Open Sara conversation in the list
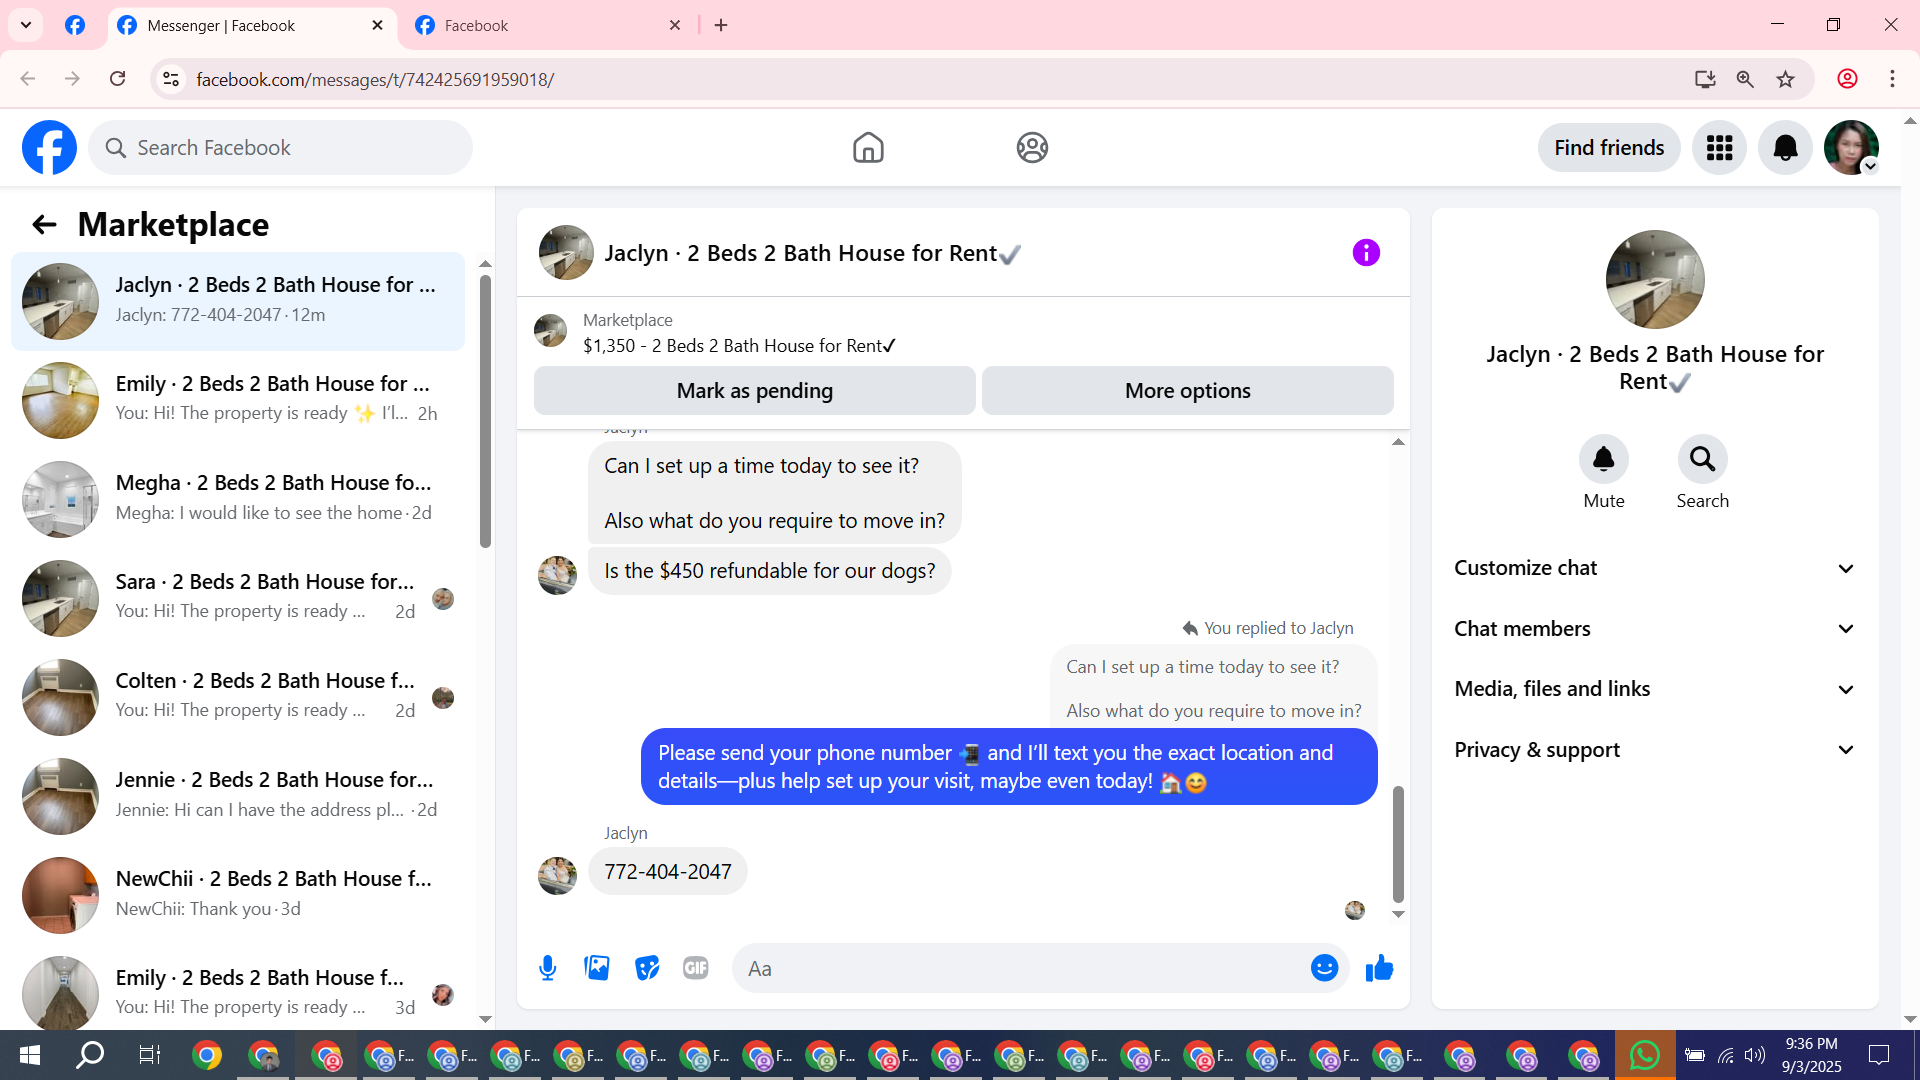This screenshot has width=1920, height=1080. 238,597
